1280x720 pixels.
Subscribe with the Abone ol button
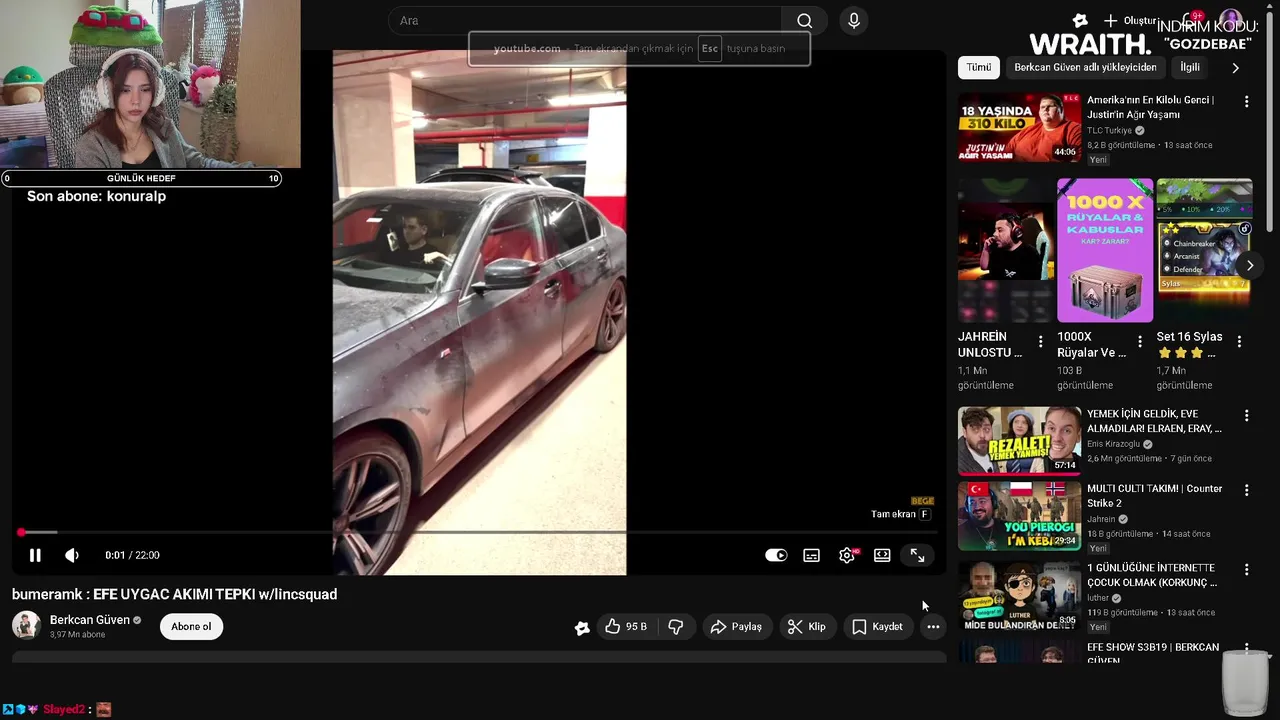point(191,627)
